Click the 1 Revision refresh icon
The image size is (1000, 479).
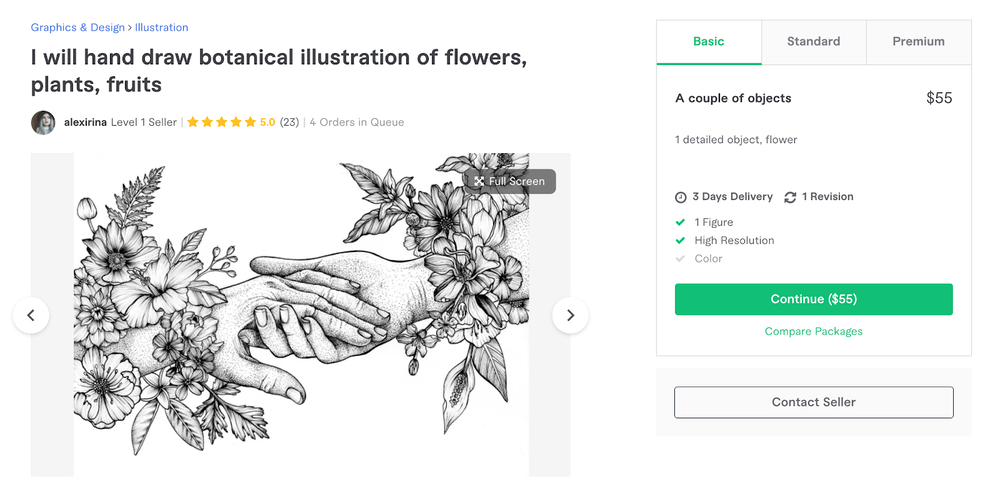tap(790, 197)
